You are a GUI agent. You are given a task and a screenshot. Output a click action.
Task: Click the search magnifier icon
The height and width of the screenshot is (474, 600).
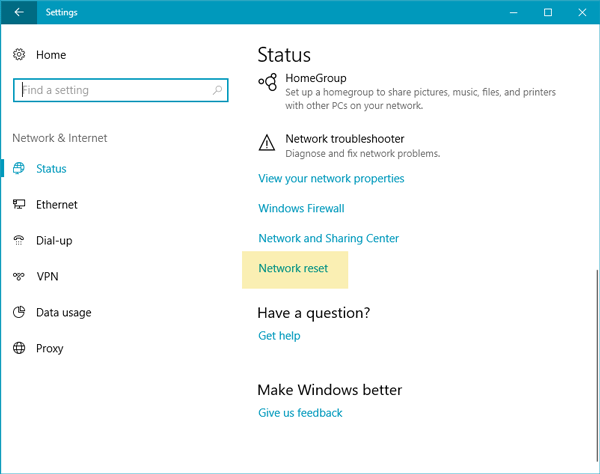tap(217, 90)
